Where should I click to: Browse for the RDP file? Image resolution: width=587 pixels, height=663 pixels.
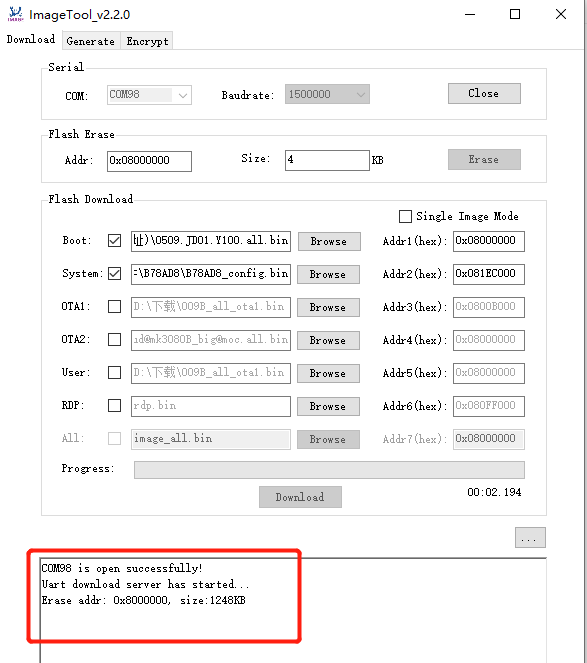tap(328, 406)
